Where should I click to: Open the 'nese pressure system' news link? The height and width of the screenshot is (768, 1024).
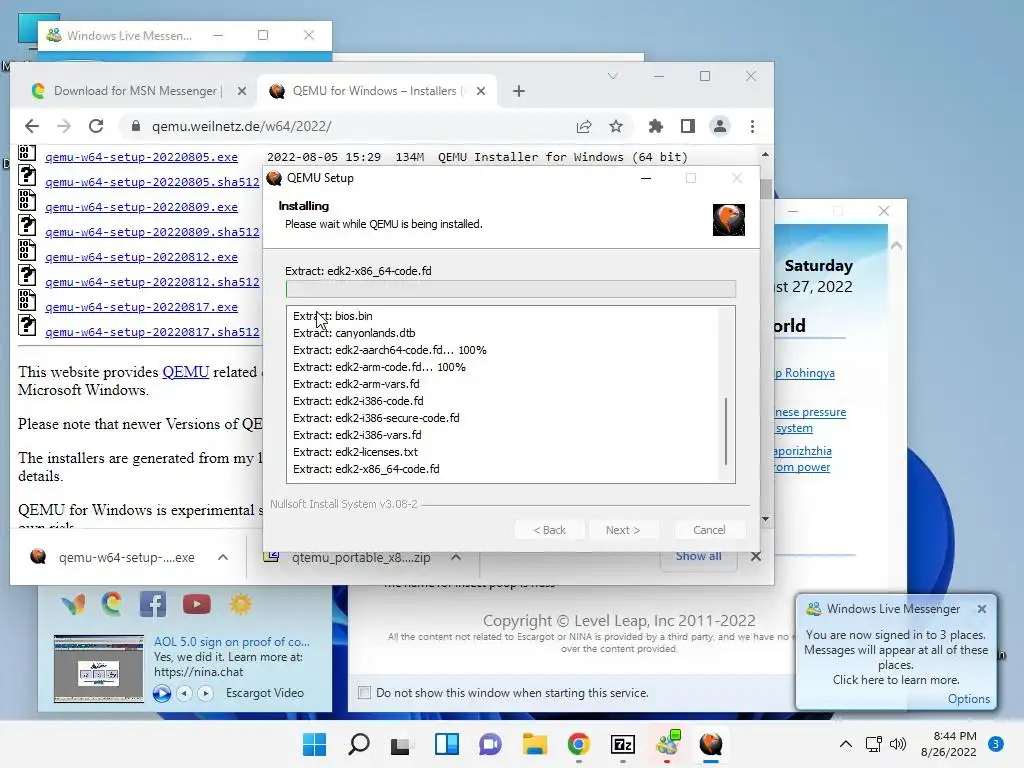[x=810, y=420]
